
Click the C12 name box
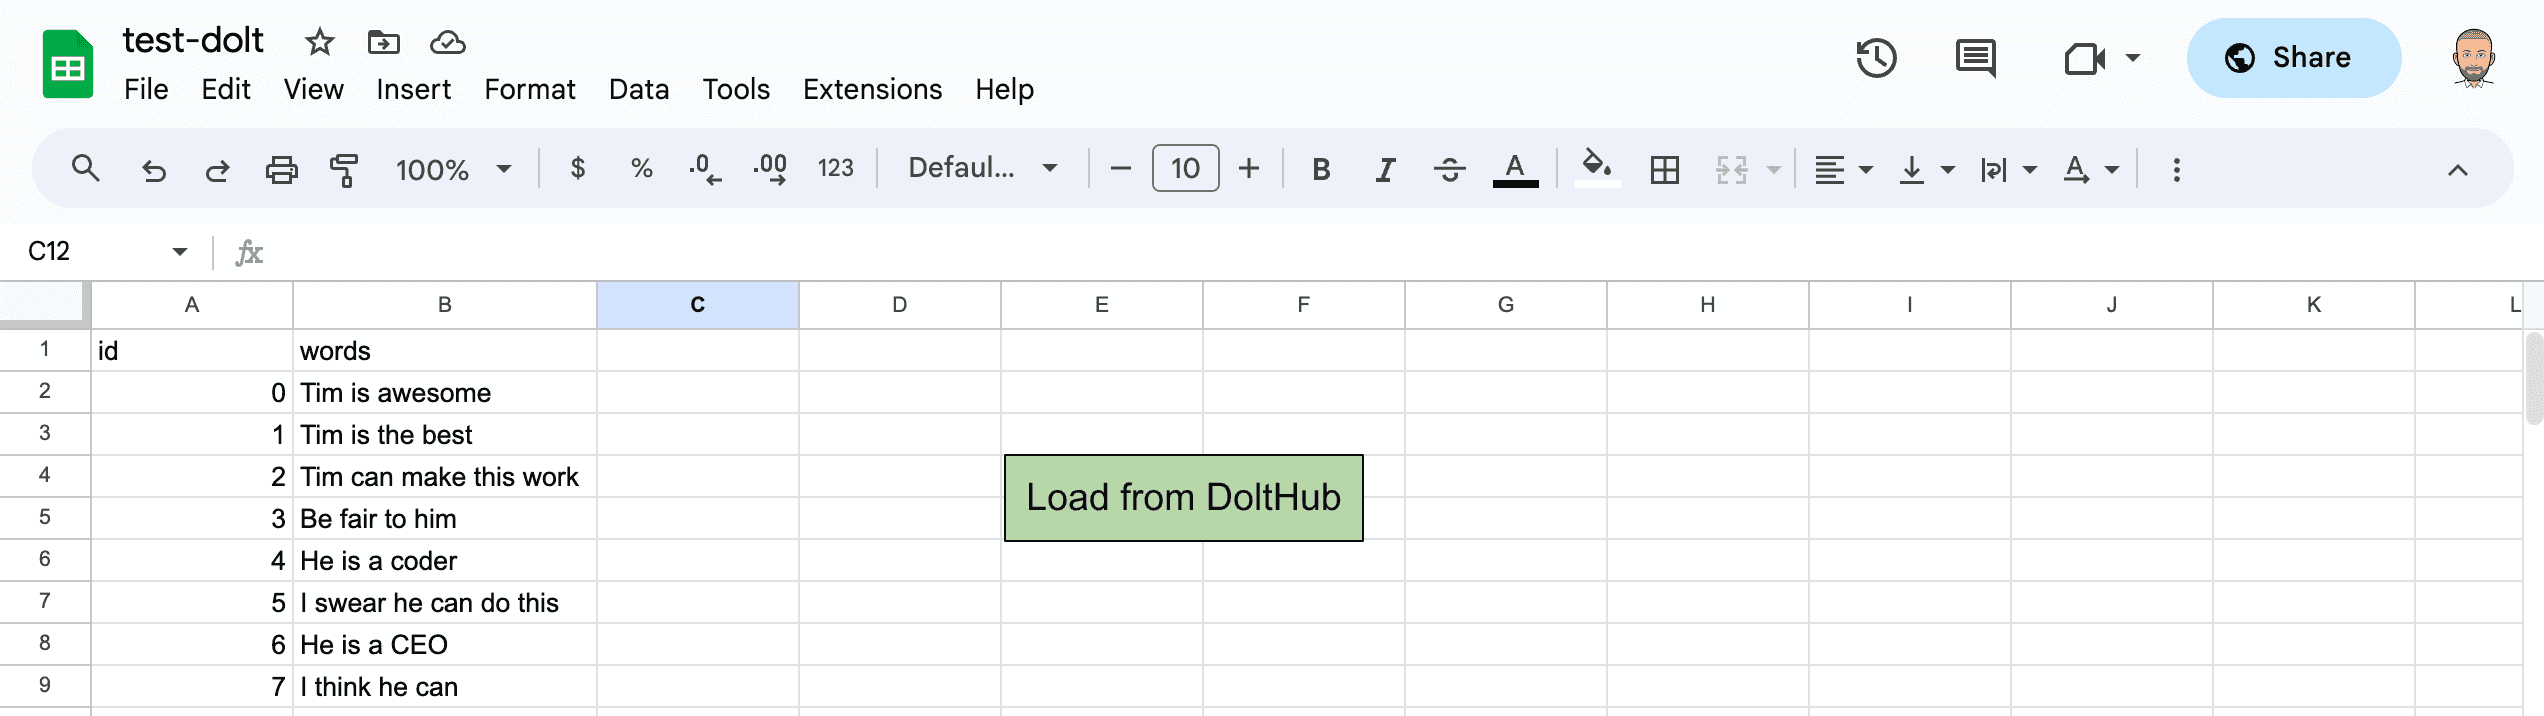(x=49, y=251)
